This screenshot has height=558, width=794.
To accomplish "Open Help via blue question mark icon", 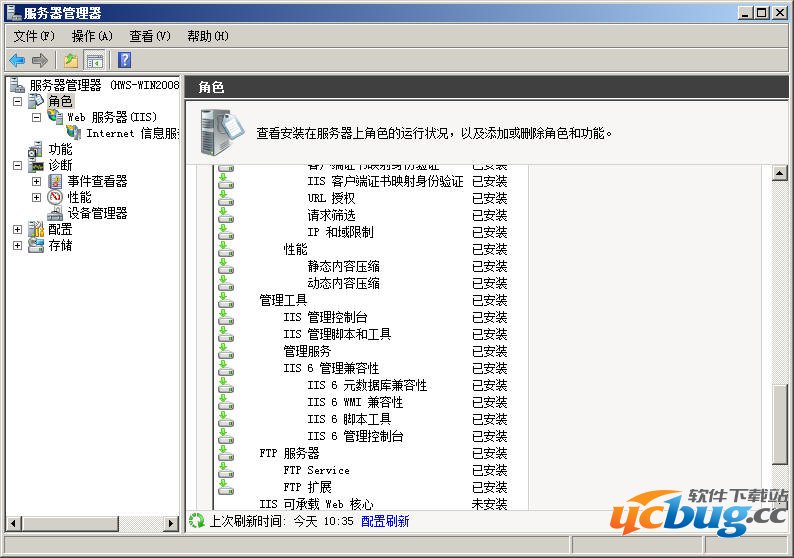I will click(x=125, y=60).
